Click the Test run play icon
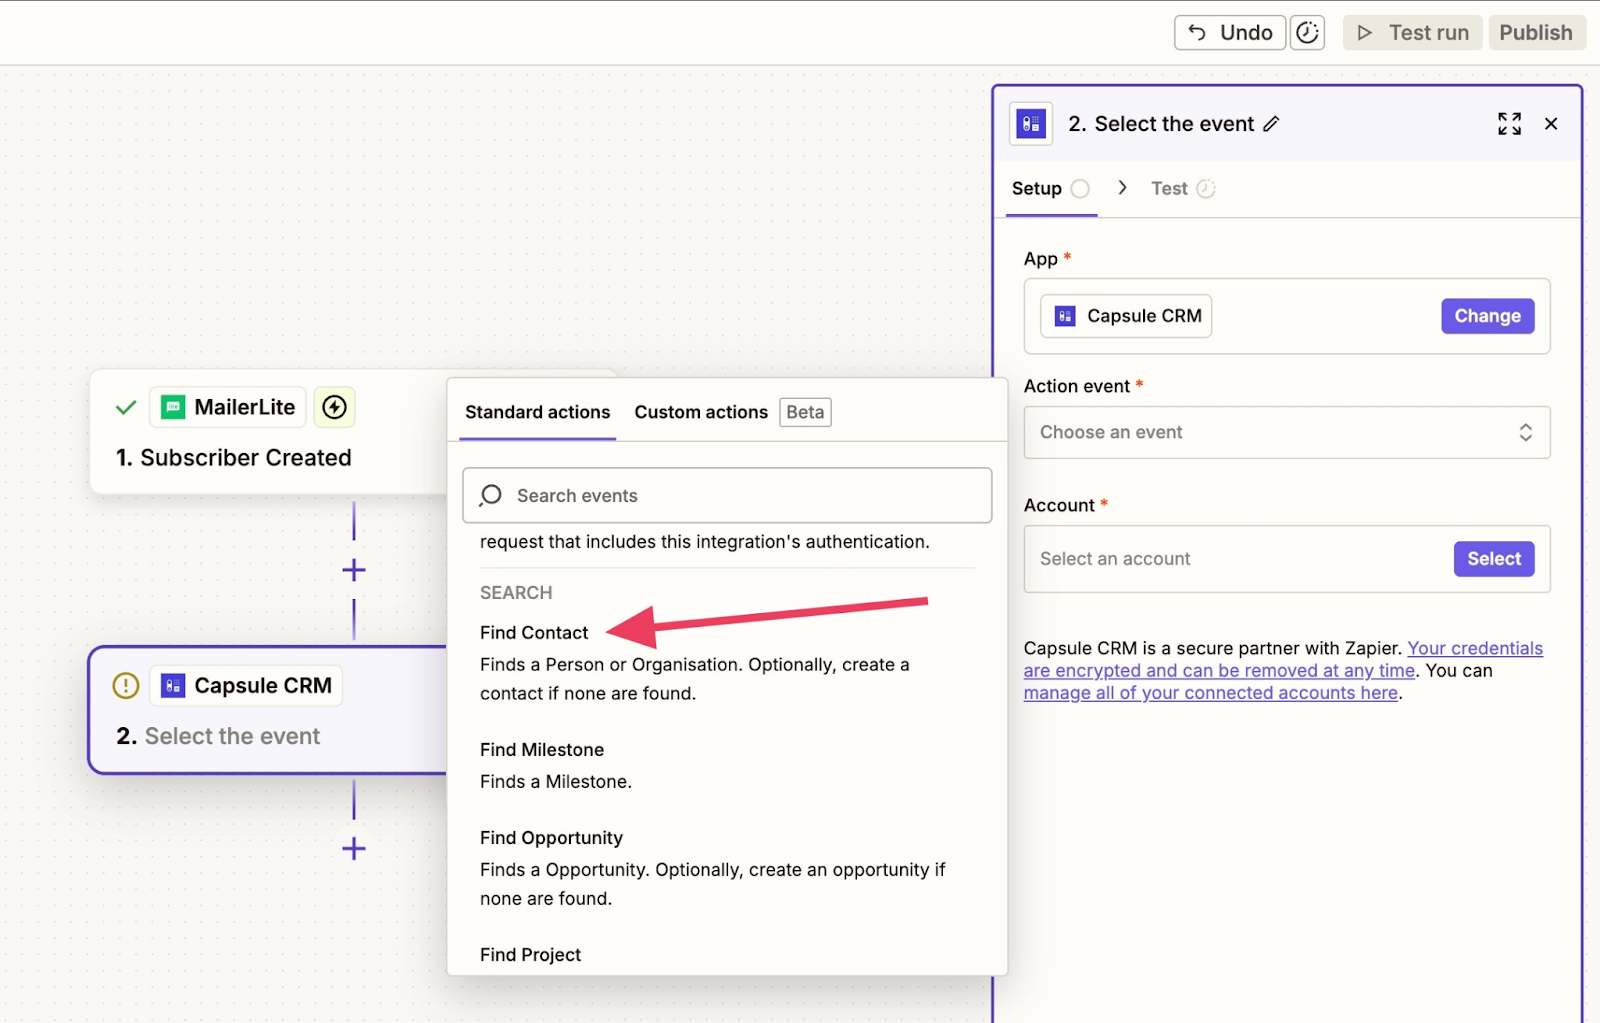1600x1023 pixels. point(1365,33)
